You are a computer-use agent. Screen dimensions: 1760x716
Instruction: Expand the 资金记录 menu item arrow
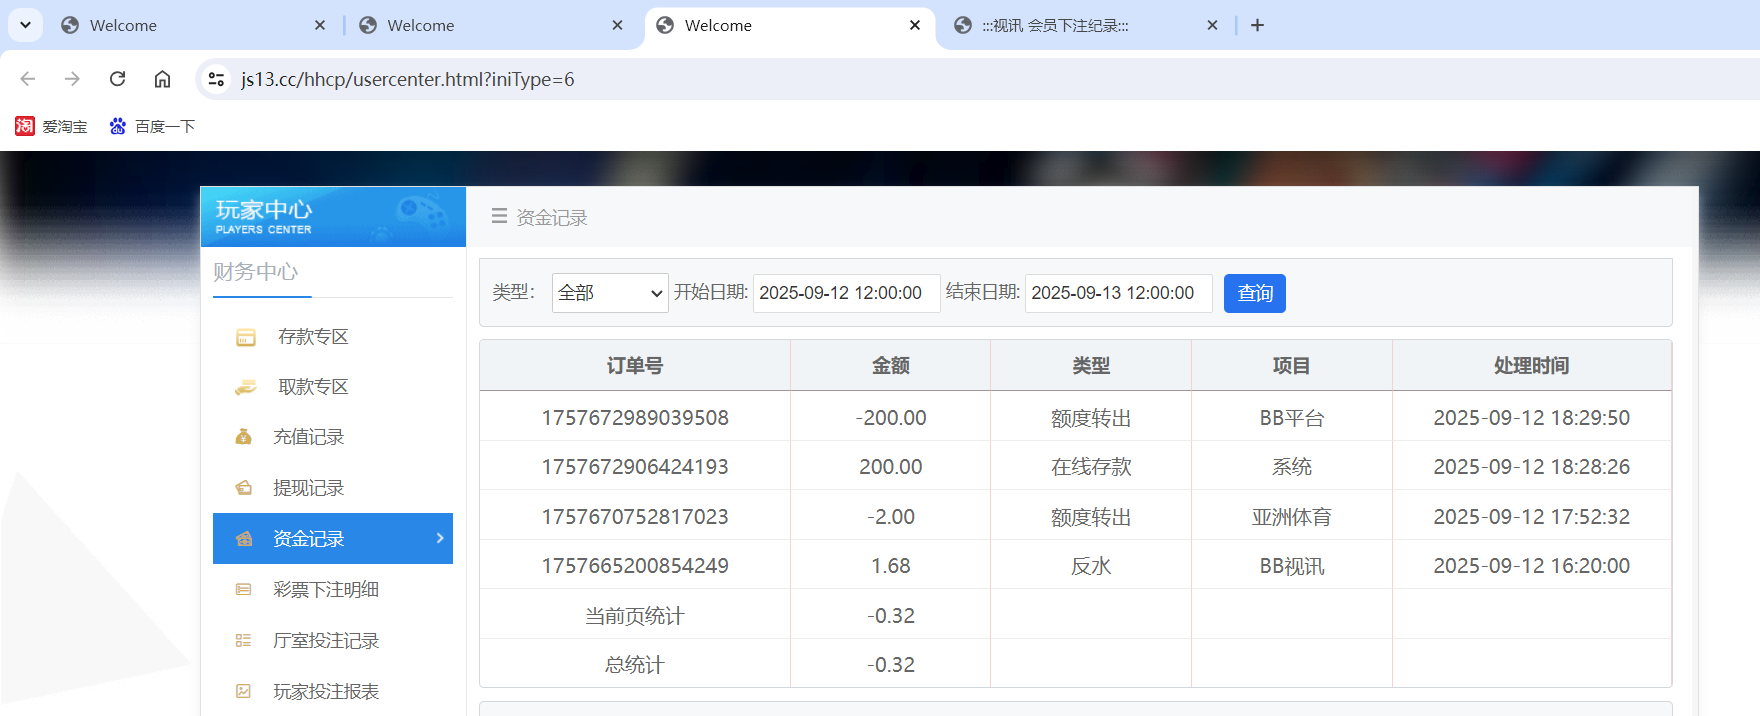440,538
